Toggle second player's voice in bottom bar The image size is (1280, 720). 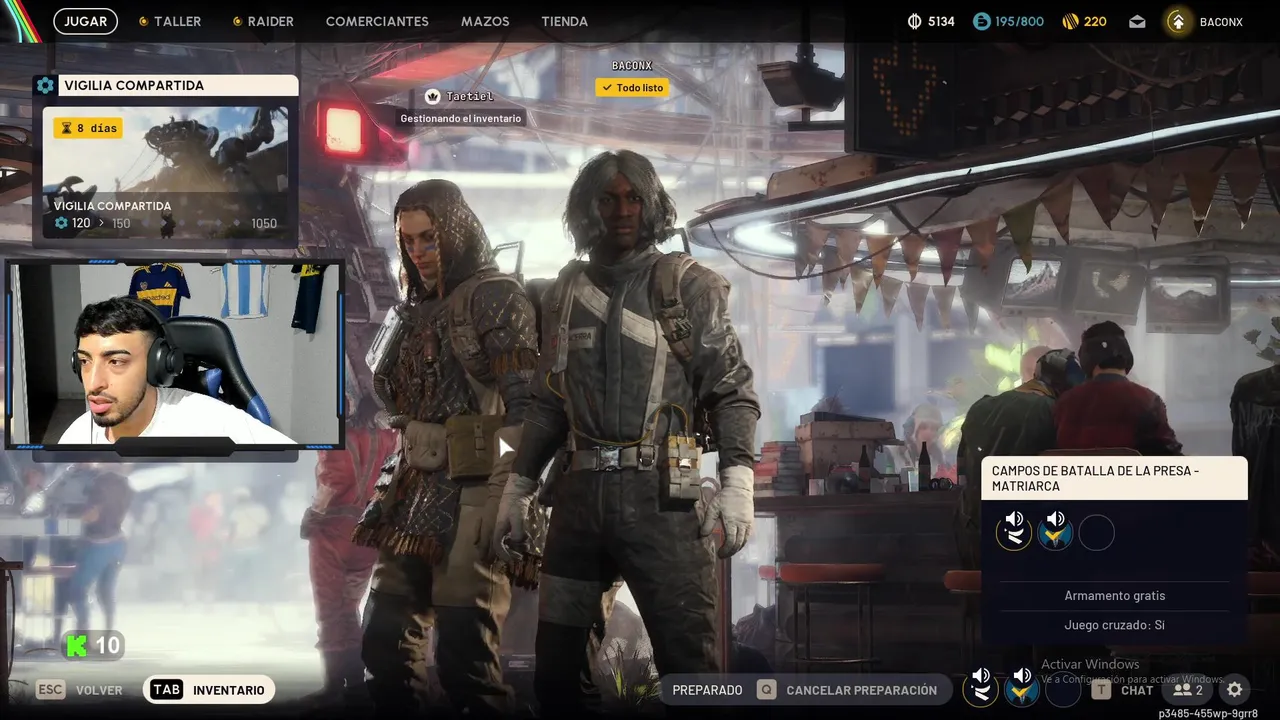1022,688
